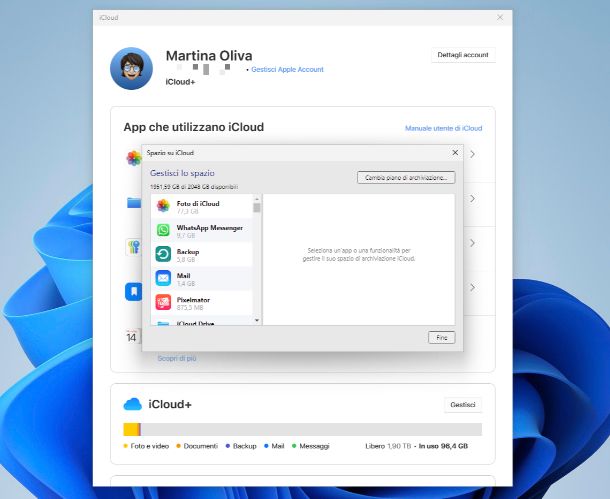Click the Foto e video legend entry

pyautogui.click(x=146, y=446)
